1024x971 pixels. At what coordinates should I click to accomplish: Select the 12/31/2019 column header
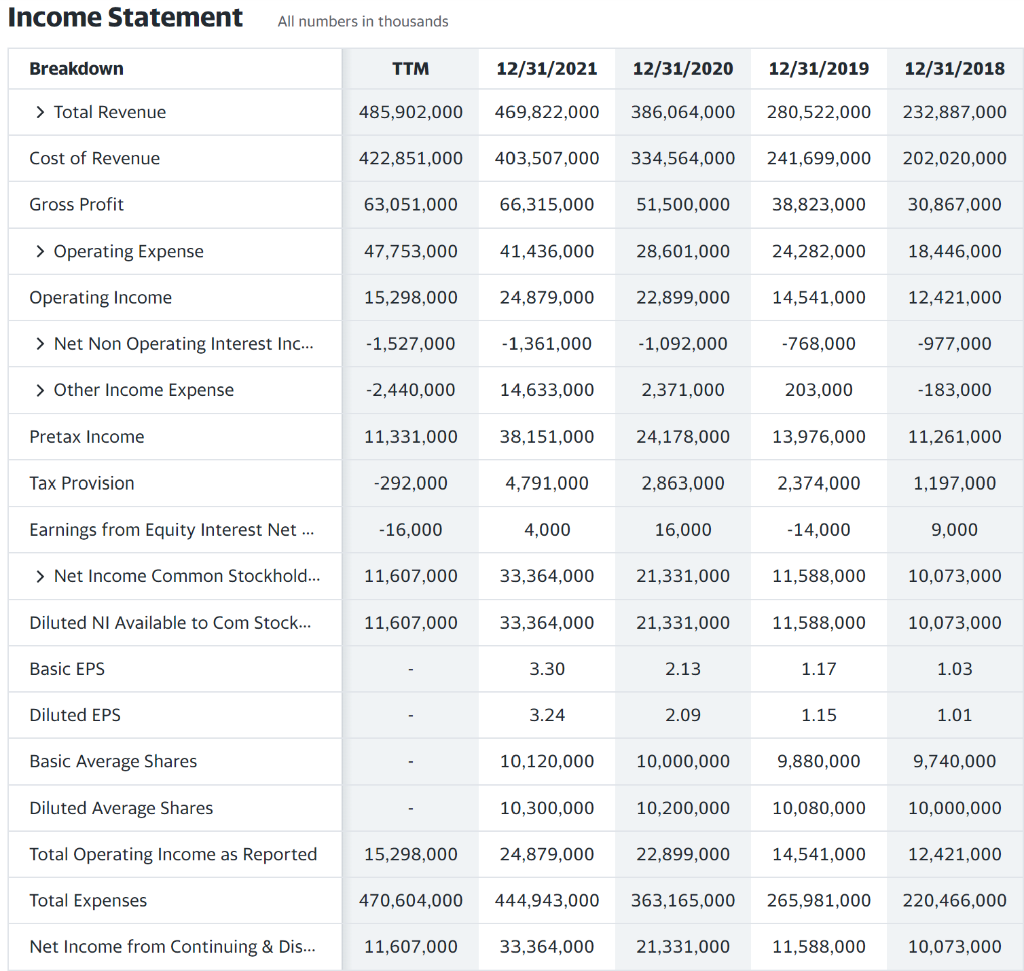point(819,68)
